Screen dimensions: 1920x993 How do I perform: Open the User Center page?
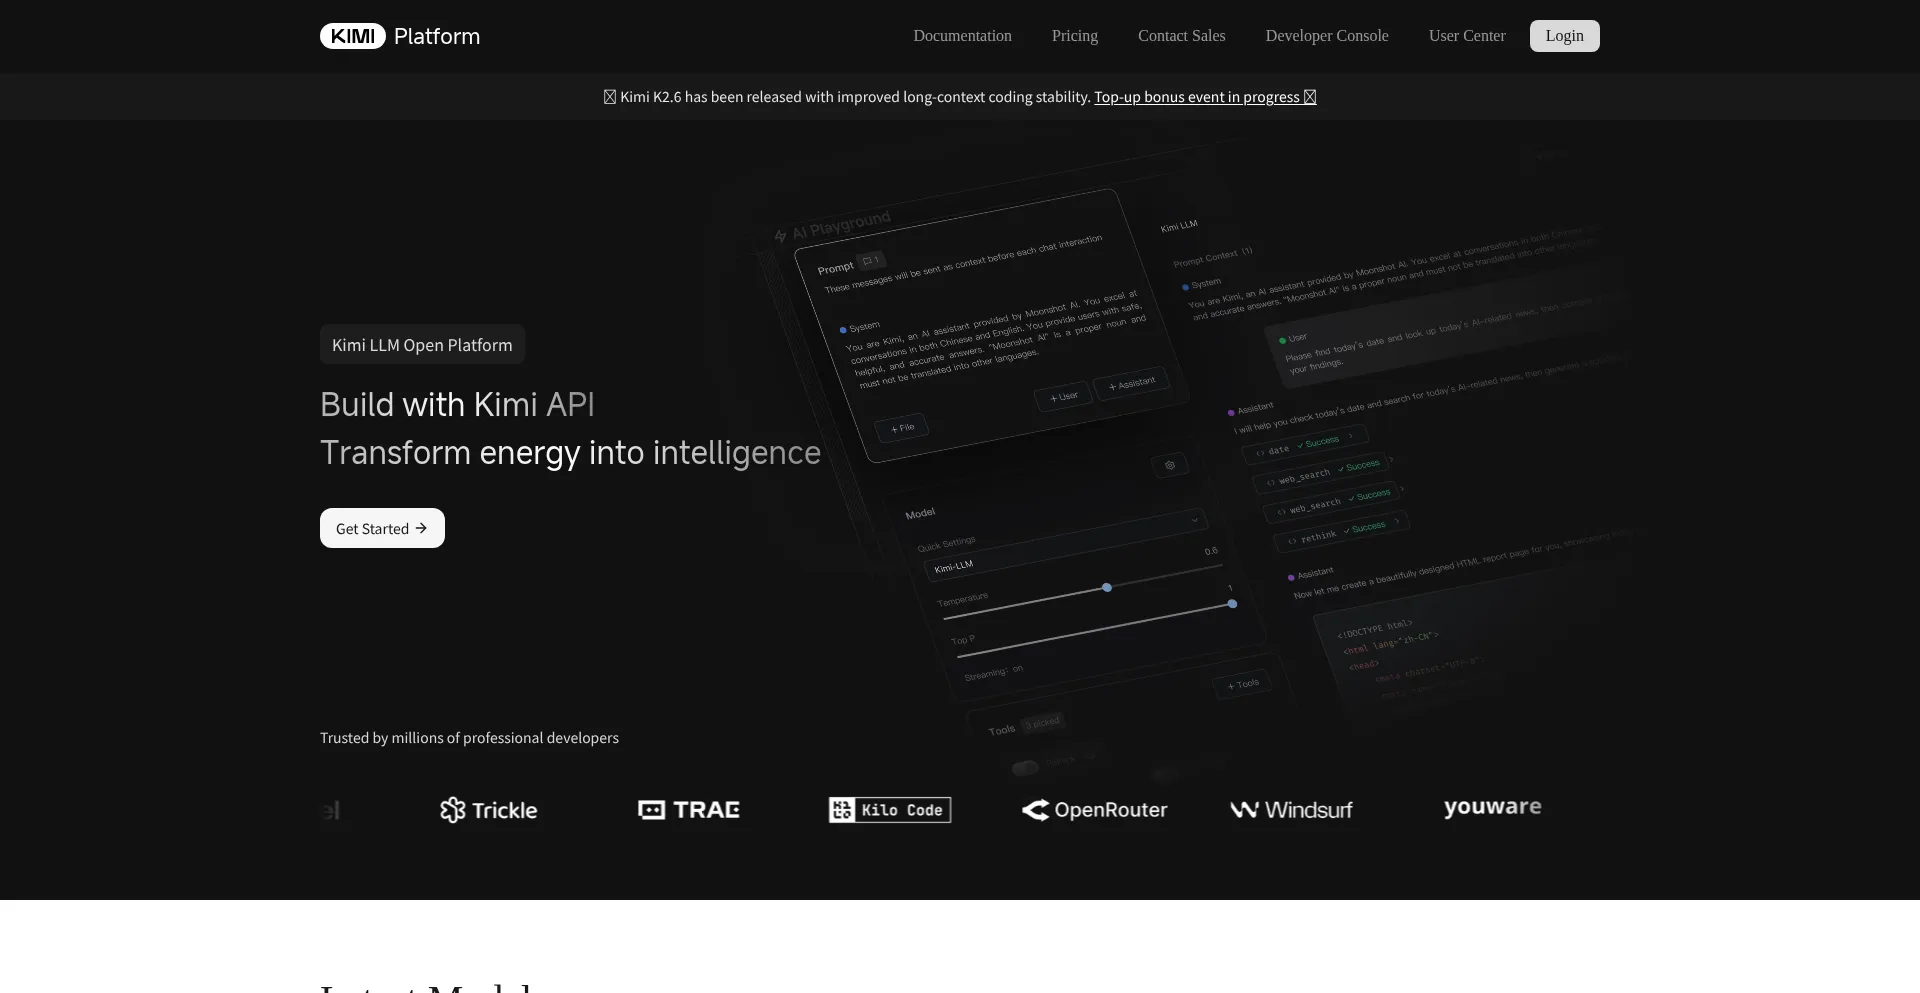click(1467, 36)
